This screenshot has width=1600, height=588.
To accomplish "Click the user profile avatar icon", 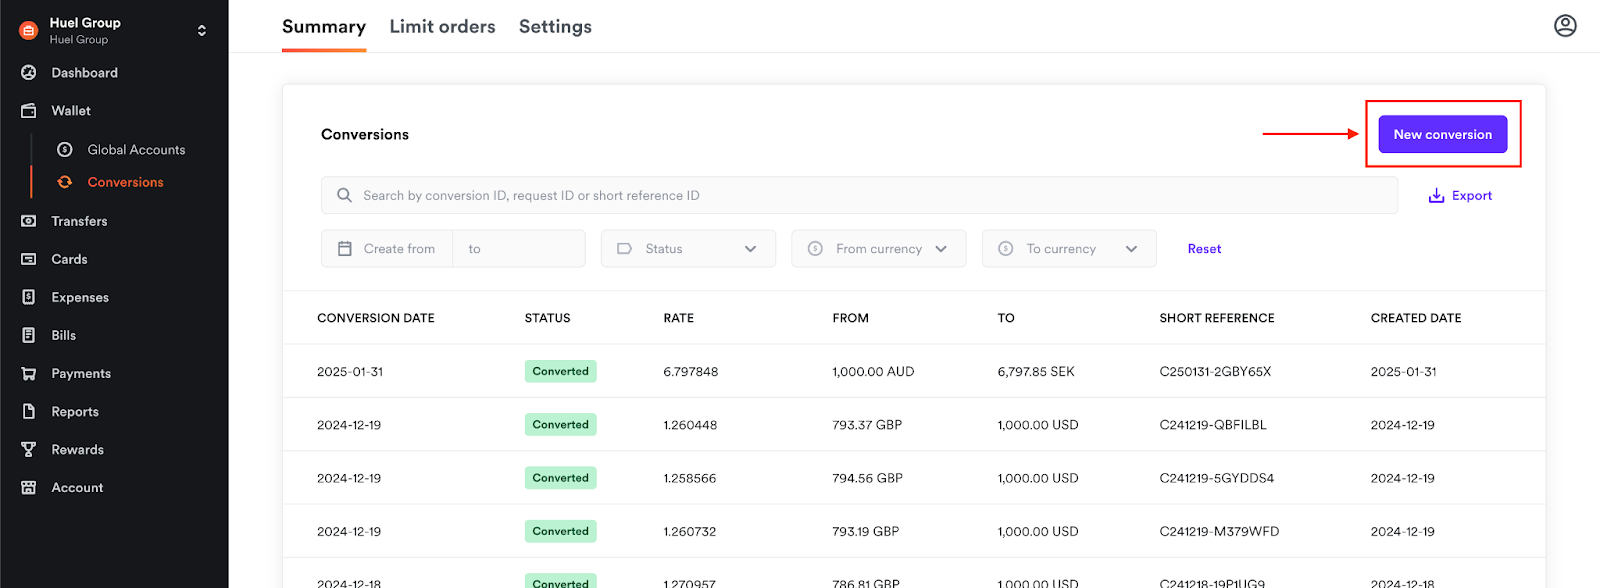I will tap(1565, 26).
